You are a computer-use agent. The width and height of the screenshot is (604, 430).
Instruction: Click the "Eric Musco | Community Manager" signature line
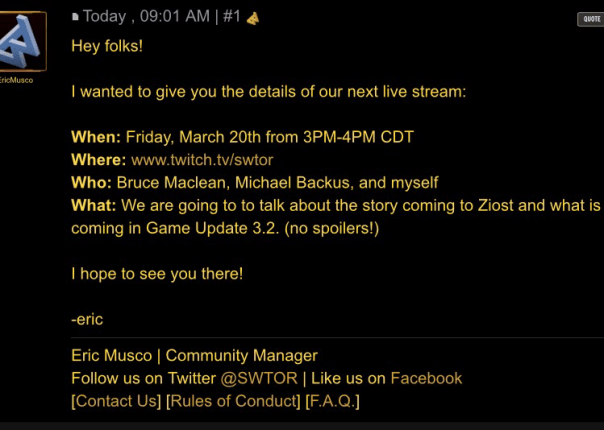point(194,355)
